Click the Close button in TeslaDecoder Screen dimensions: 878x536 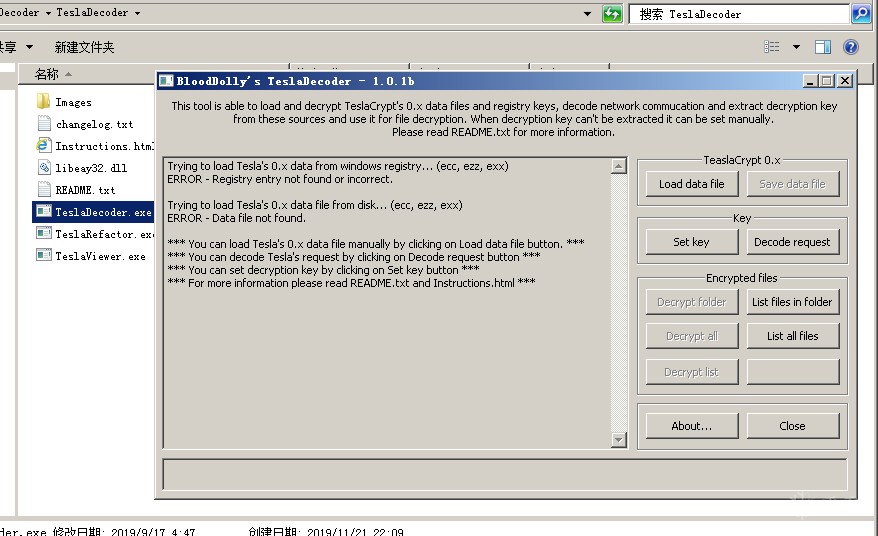[x=792, y=426]
